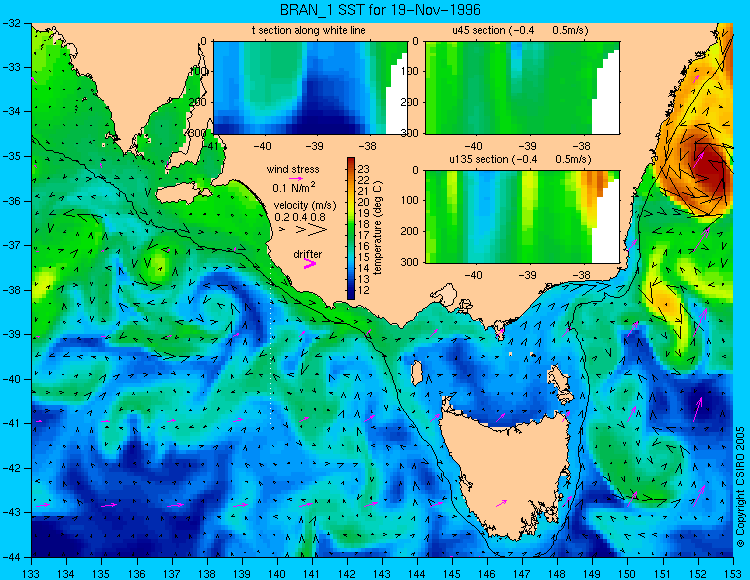
Task: Click the '20' tick label on the colorbar
Action: tap(364, 202)
